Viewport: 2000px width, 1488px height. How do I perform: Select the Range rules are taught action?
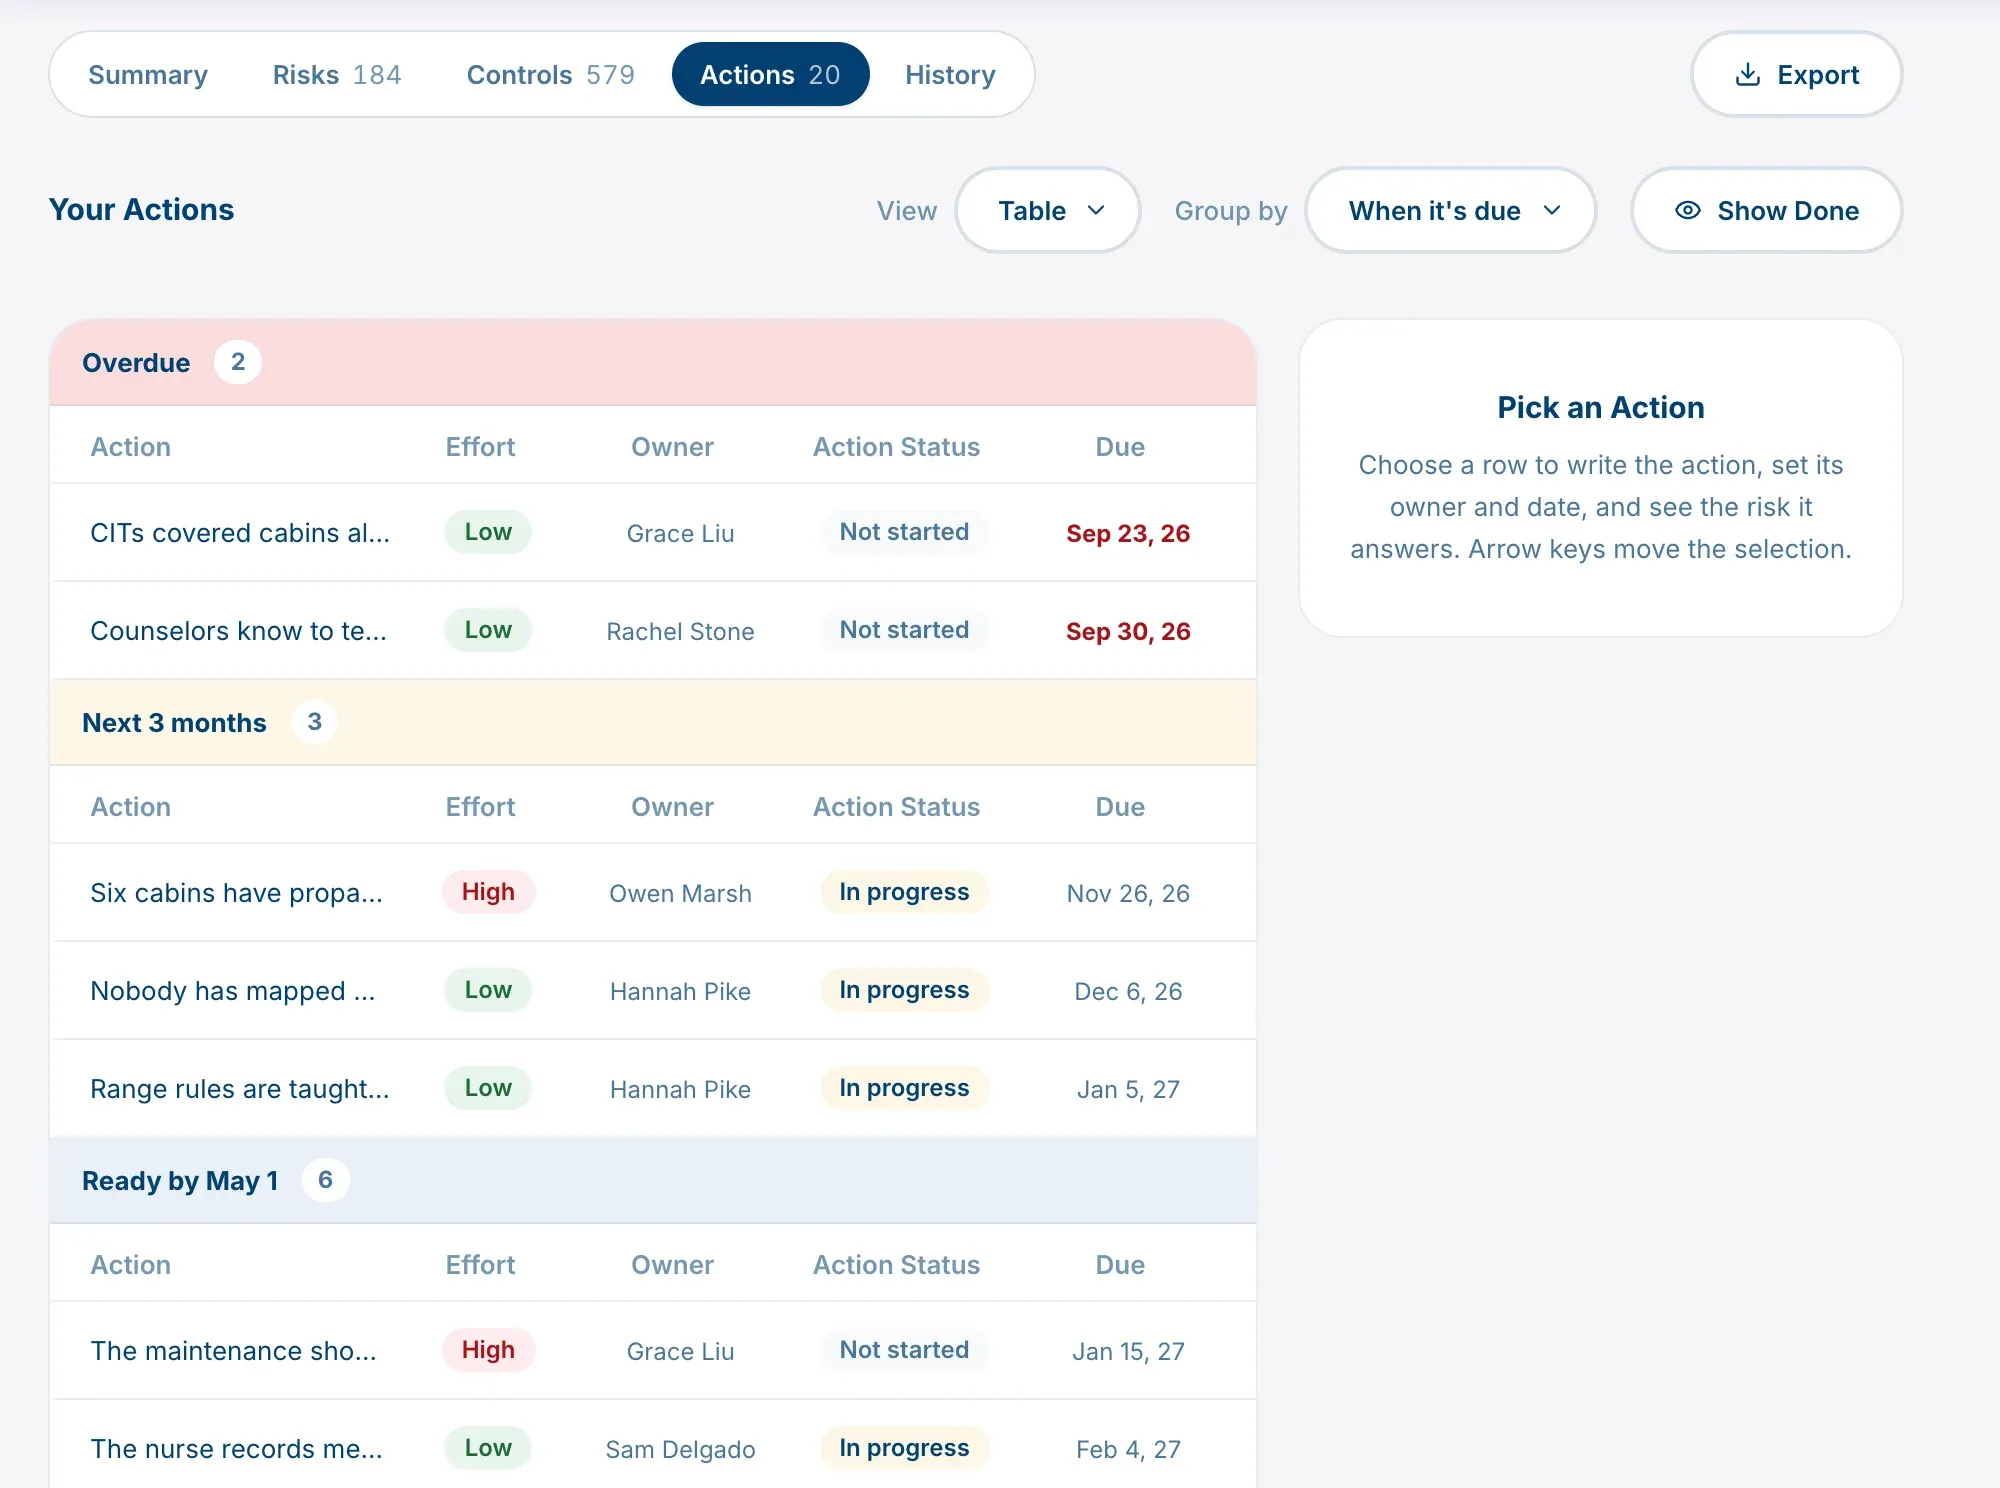pyautogui.click(x=653, y=1088)
